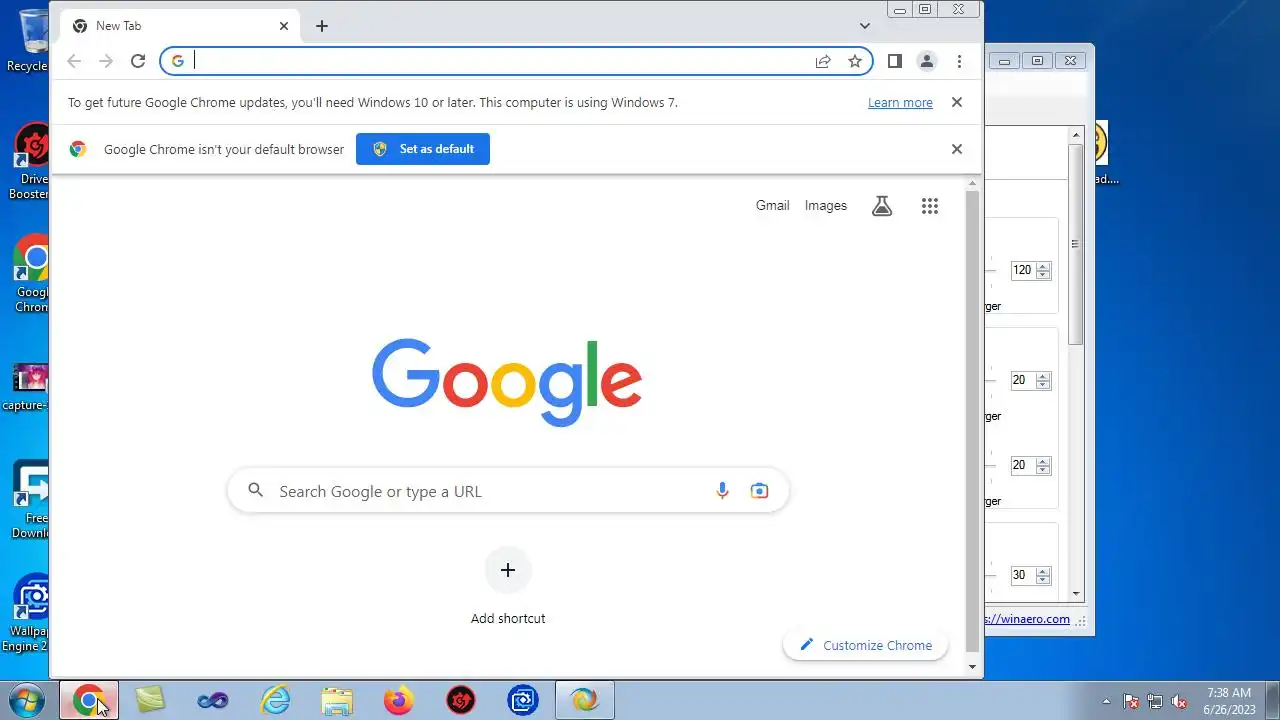Reload the current Chrome page

tap(138, 61)
